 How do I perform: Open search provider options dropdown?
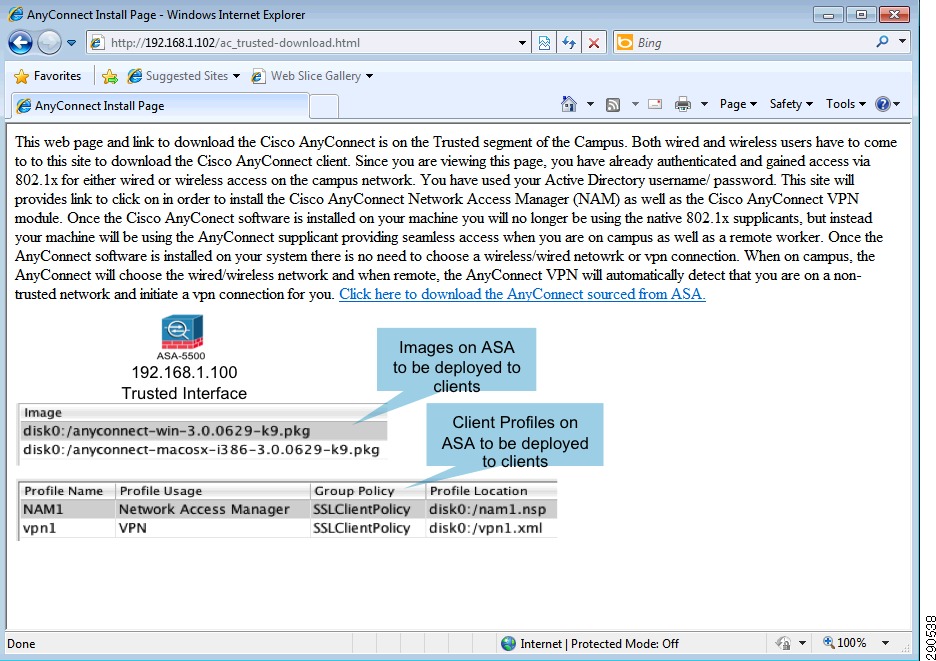[x=902, y=42]
